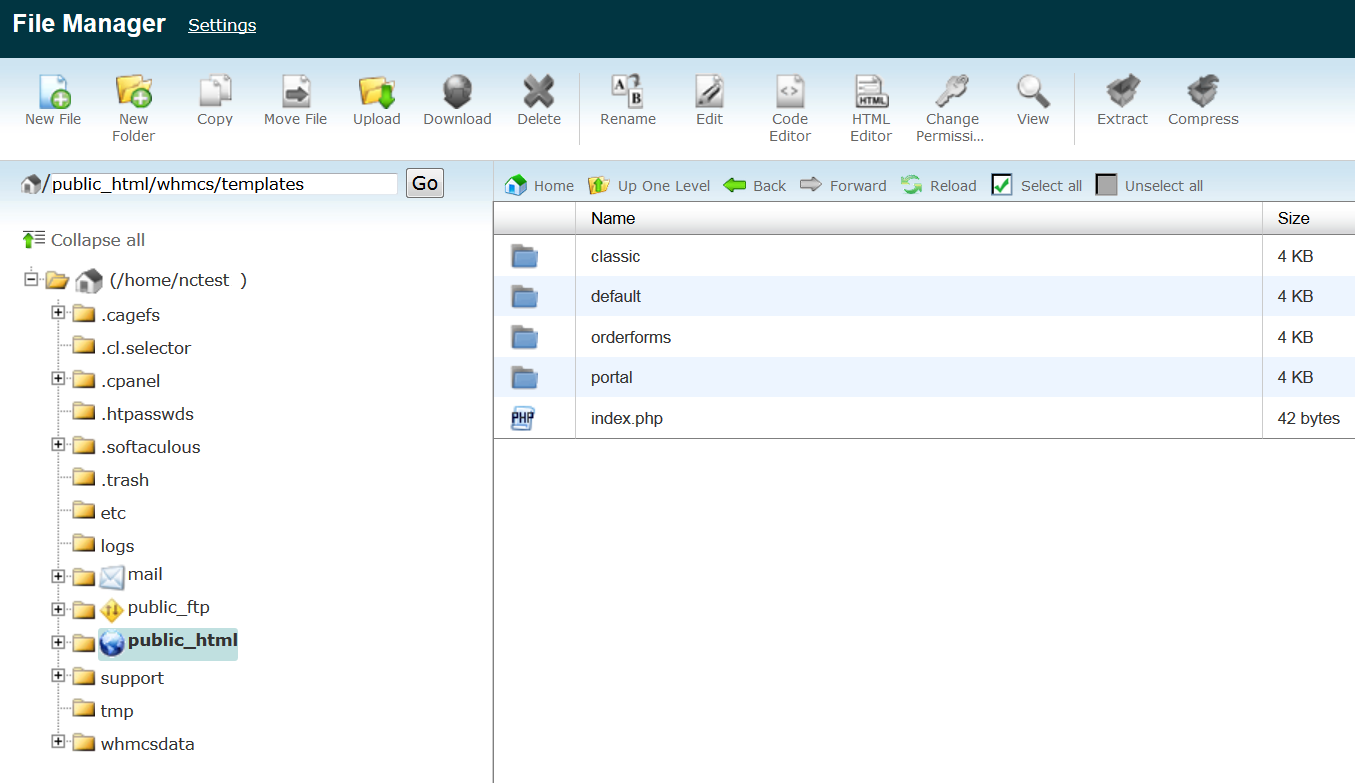Select tmp folder in the tree
Screen dimensions: 1355x783
click(117, 711)
